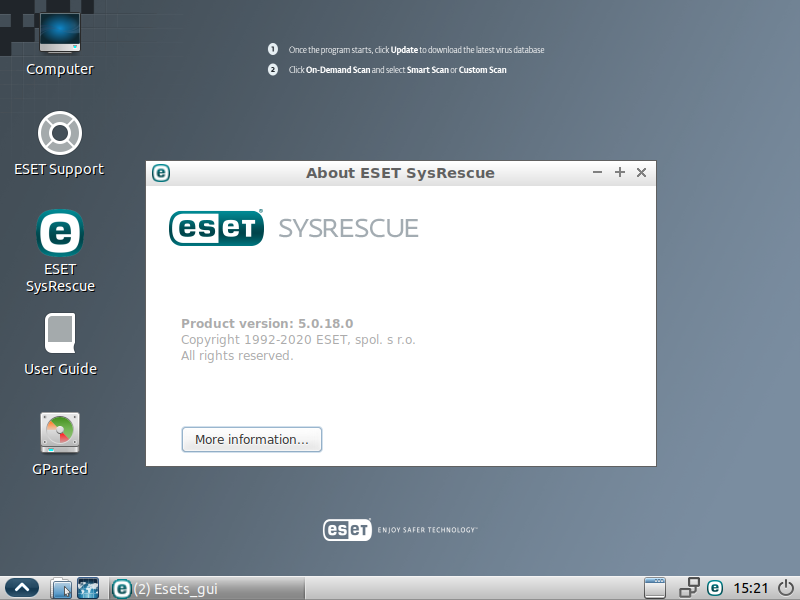
Task: Minimize the About ESET SysRescue window
Action: pyautogui.click(x=597, y=172)
